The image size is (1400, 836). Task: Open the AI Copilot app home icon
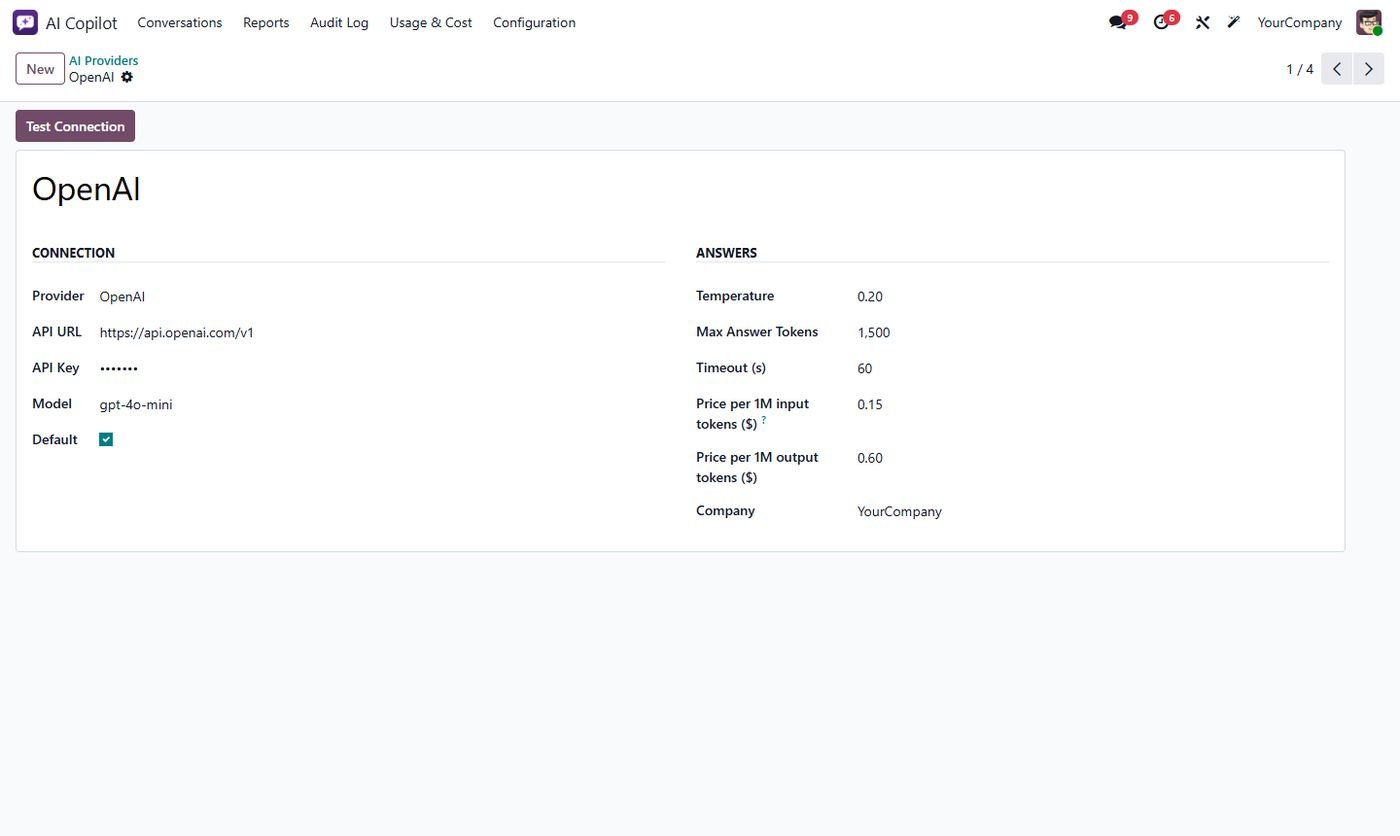pyautogui.click(x=25, y=22)
